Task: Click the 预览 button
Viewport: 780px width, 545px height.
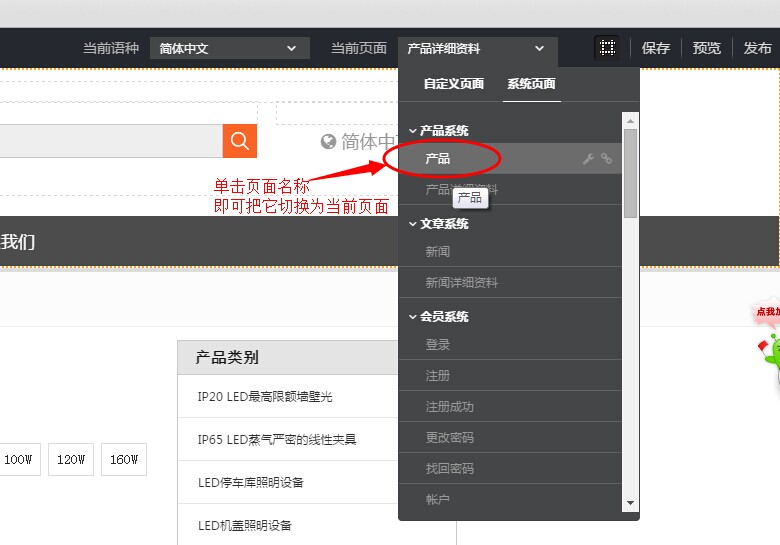Action: click(707, 48)
